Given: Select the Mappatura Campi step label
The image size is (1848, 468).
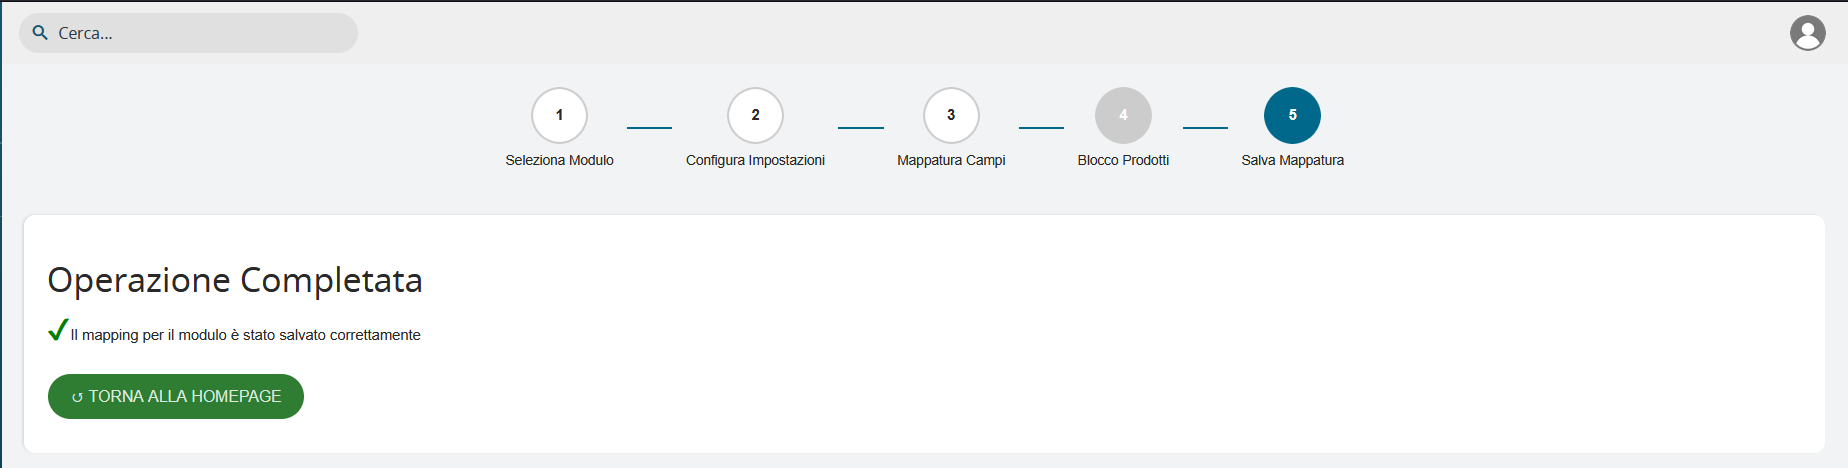Looking at the screenshot, I should (951, 160).
